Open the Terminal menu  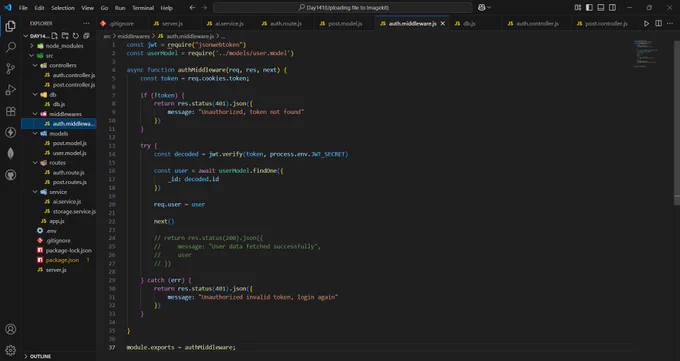point(143,7)
